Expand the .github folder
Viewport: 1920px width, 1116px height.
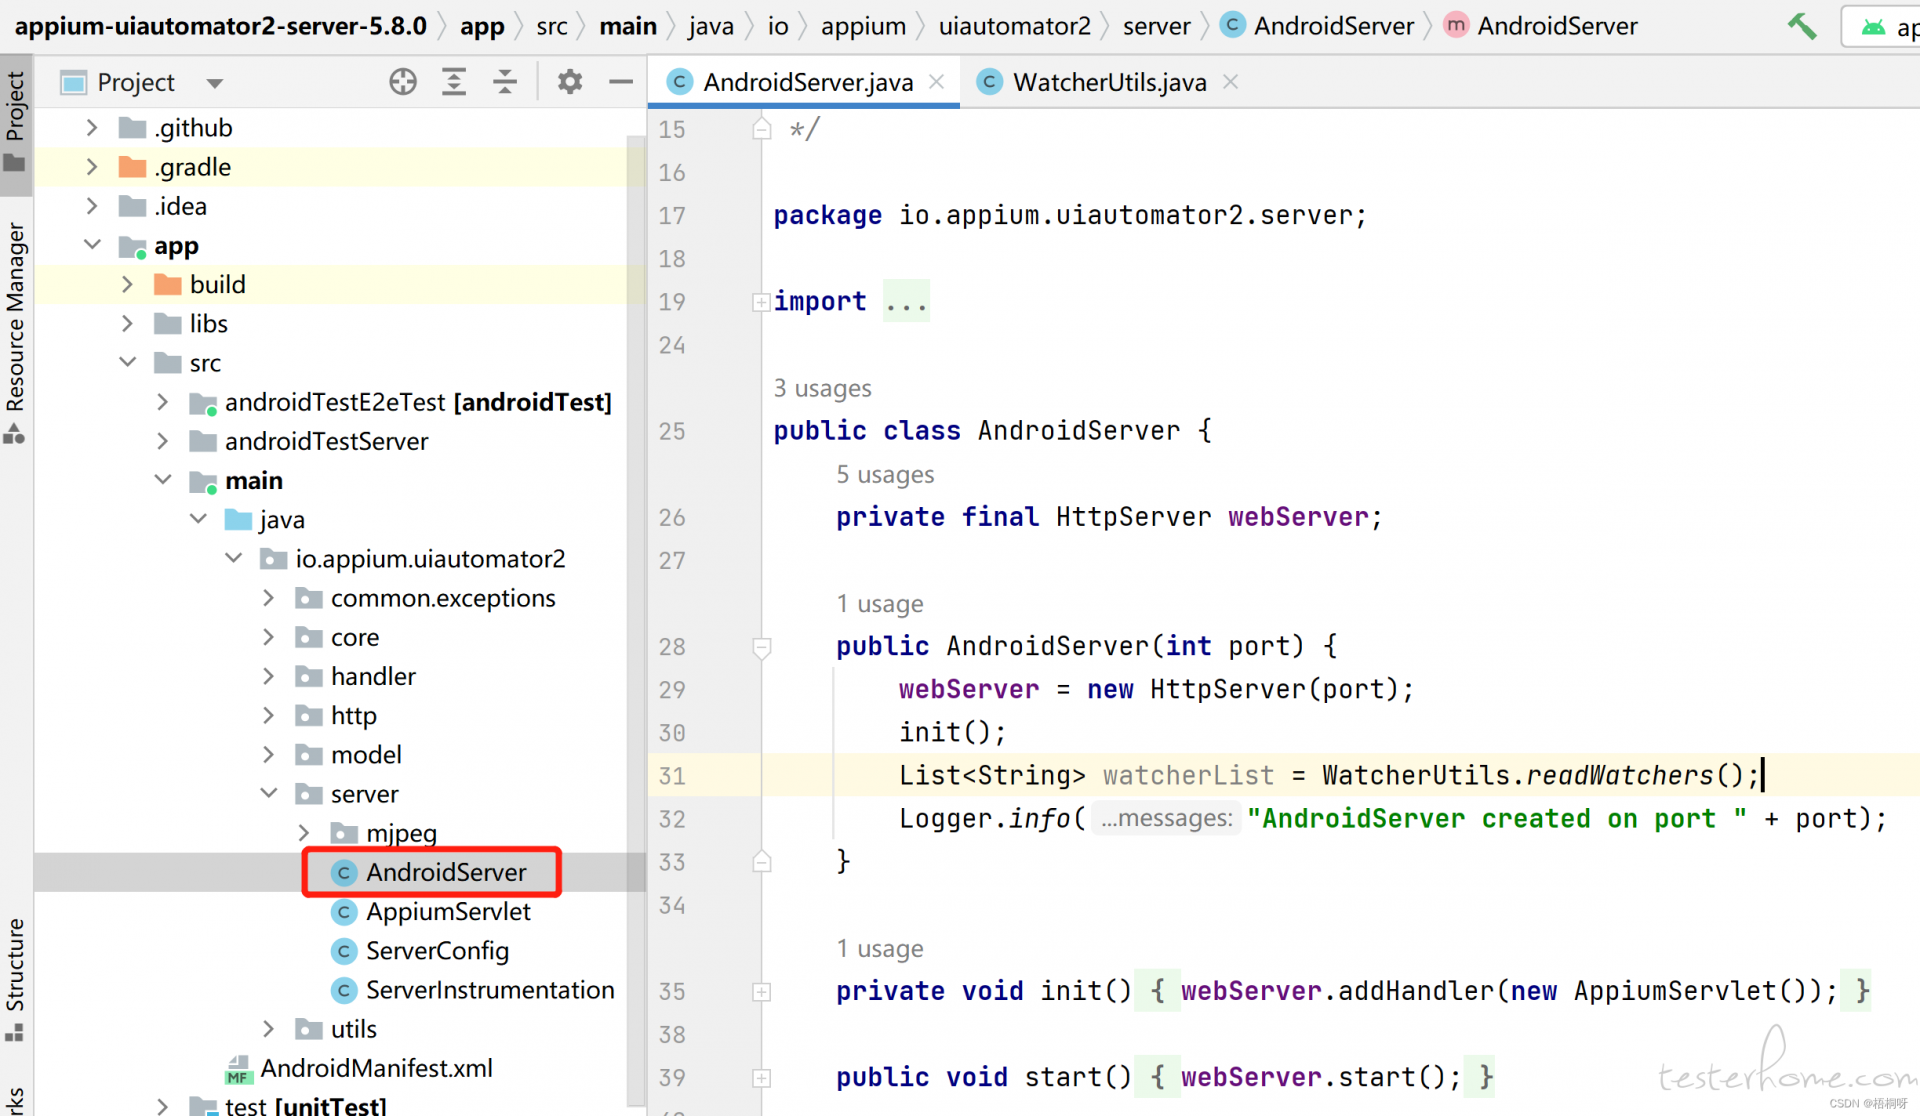click(92, 128)
